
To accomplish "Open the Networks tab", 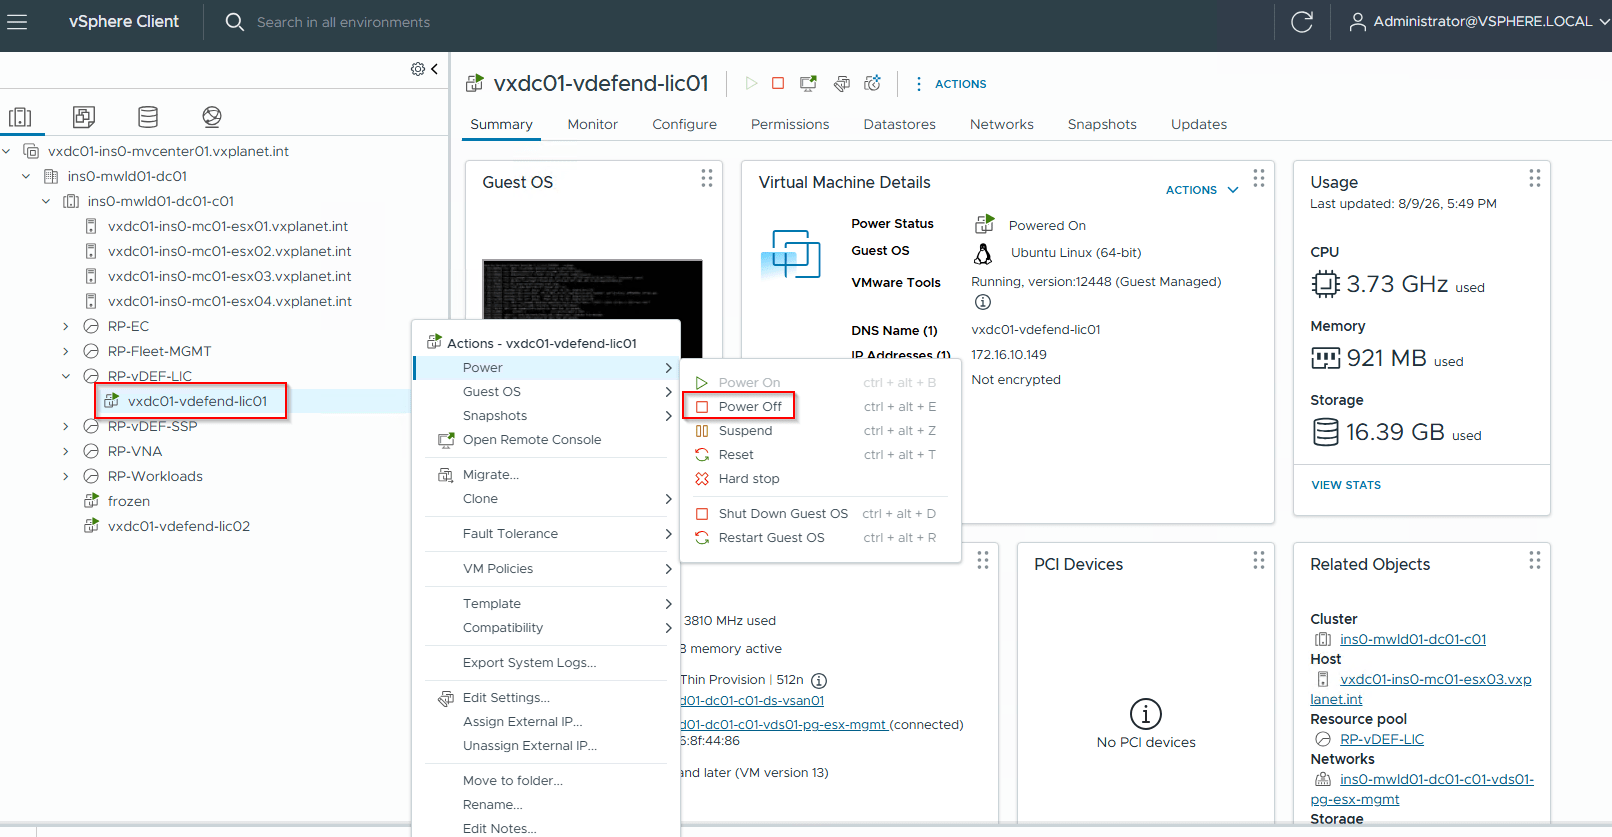I will pos(1002,124).
